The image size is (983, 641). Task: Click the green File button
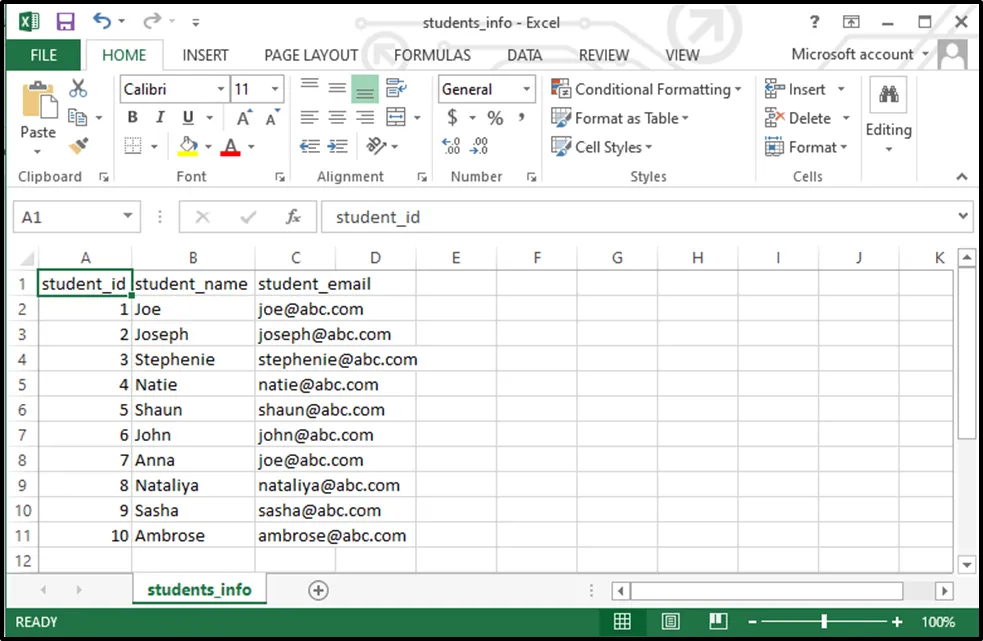[x=44, y=55]
